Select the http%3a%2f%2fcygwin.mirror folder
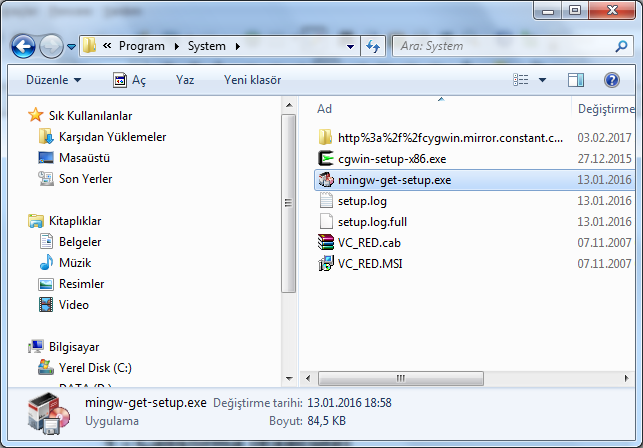 pos(450,137)
